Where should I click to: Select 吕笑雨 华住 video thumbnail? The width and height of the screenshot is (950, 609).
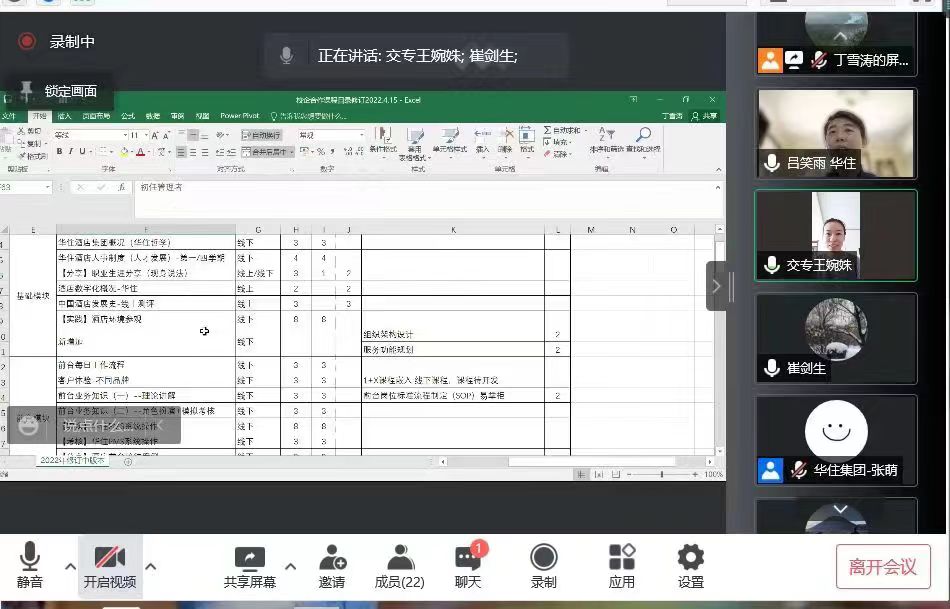[x=836, y=133]
